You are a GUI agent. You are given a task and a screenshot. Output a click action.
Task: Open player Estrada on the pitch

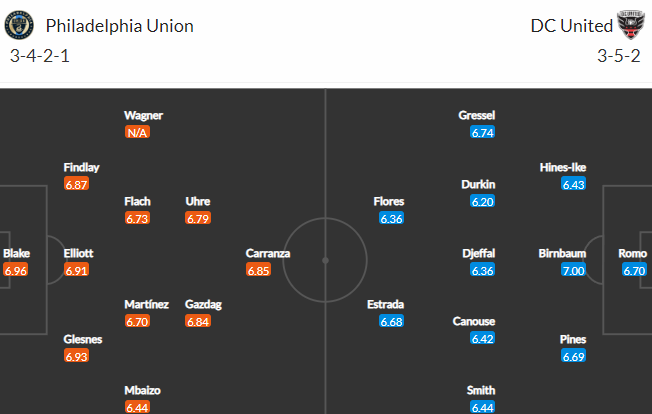click(x=385, y=304)
